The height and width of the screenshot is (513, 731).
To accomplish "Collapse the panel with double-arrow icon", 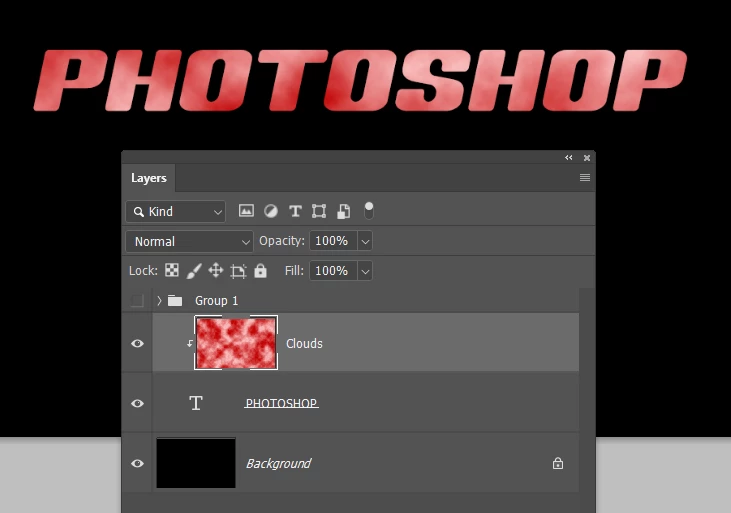I will (568, 158).
